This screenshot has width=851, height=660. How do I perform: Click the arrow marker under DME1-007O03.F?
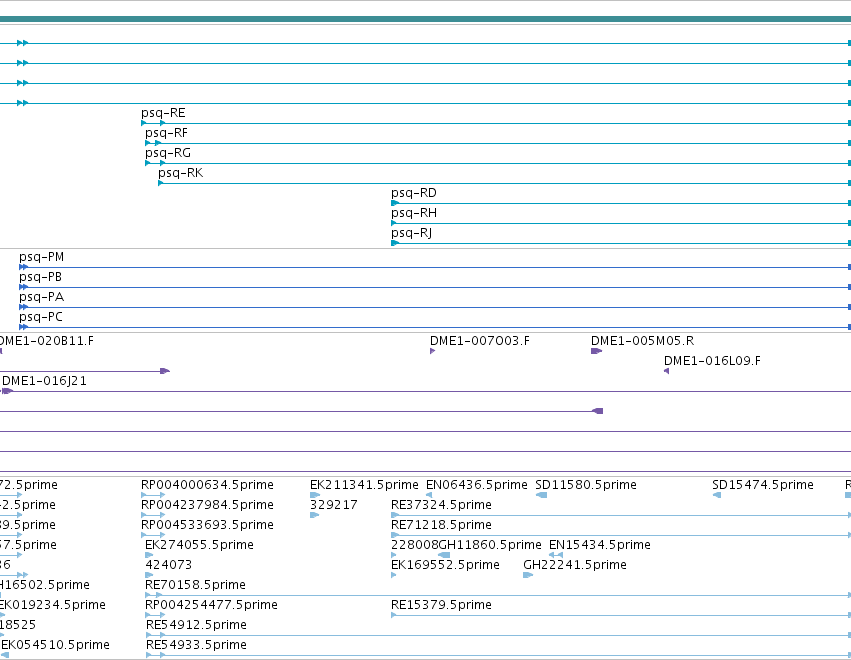(433, 351)
